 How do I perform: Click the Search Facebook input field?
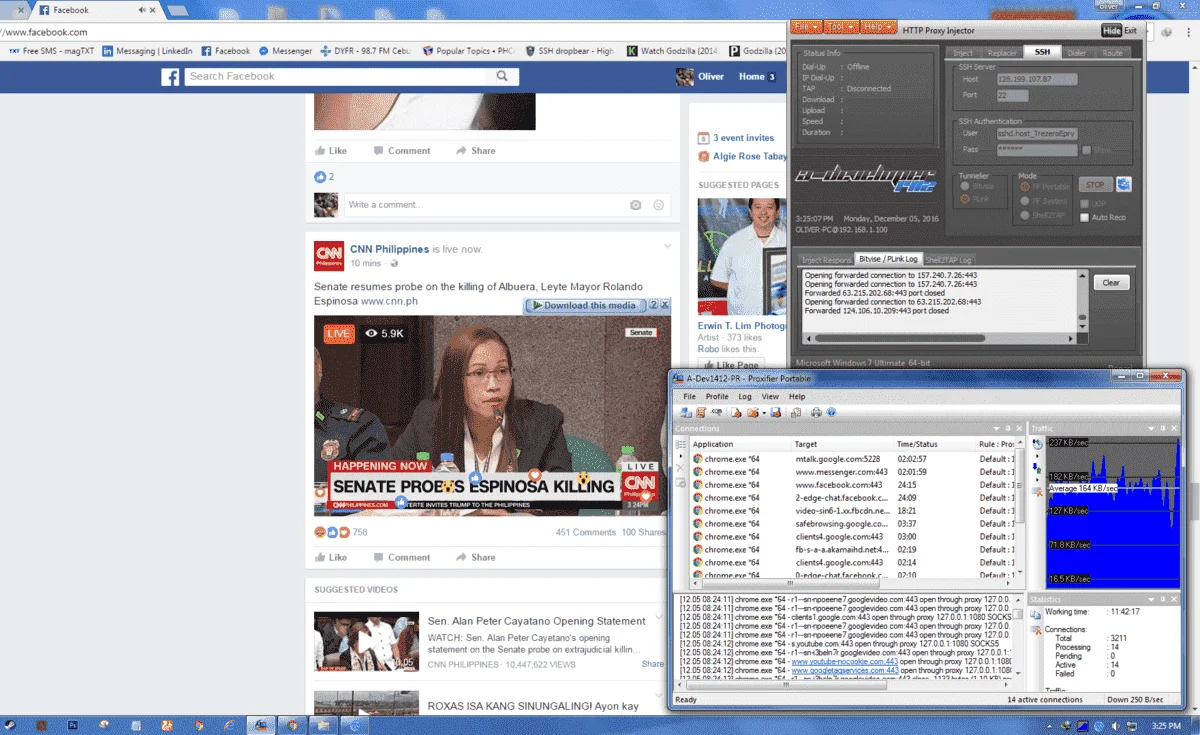pyautogui.click(x=335, y=76)
